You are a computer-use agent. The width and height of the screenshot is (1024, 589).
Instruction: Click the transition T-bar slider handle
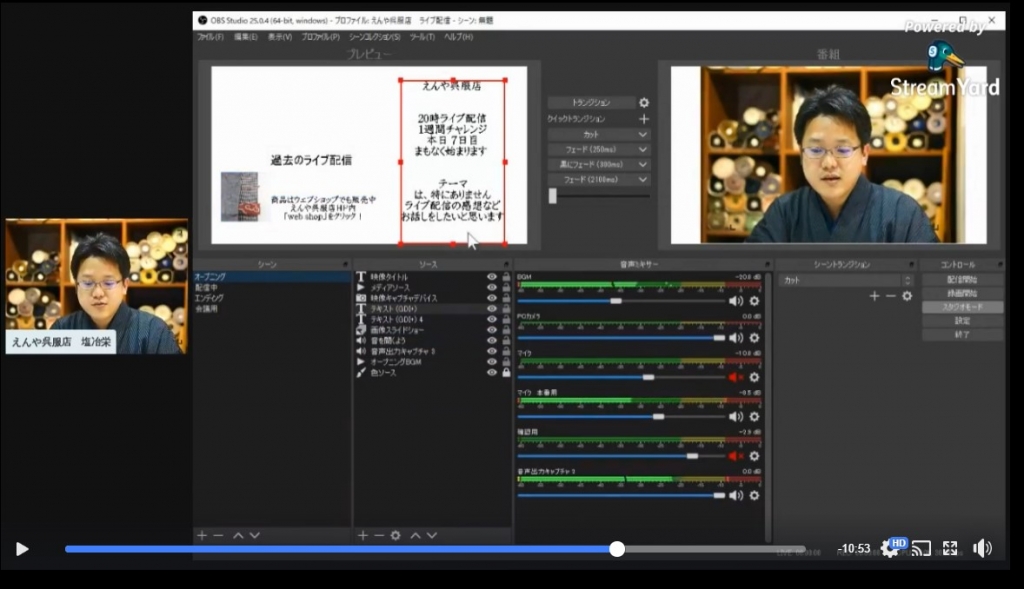pyautogui.click(x=552, y=195)
